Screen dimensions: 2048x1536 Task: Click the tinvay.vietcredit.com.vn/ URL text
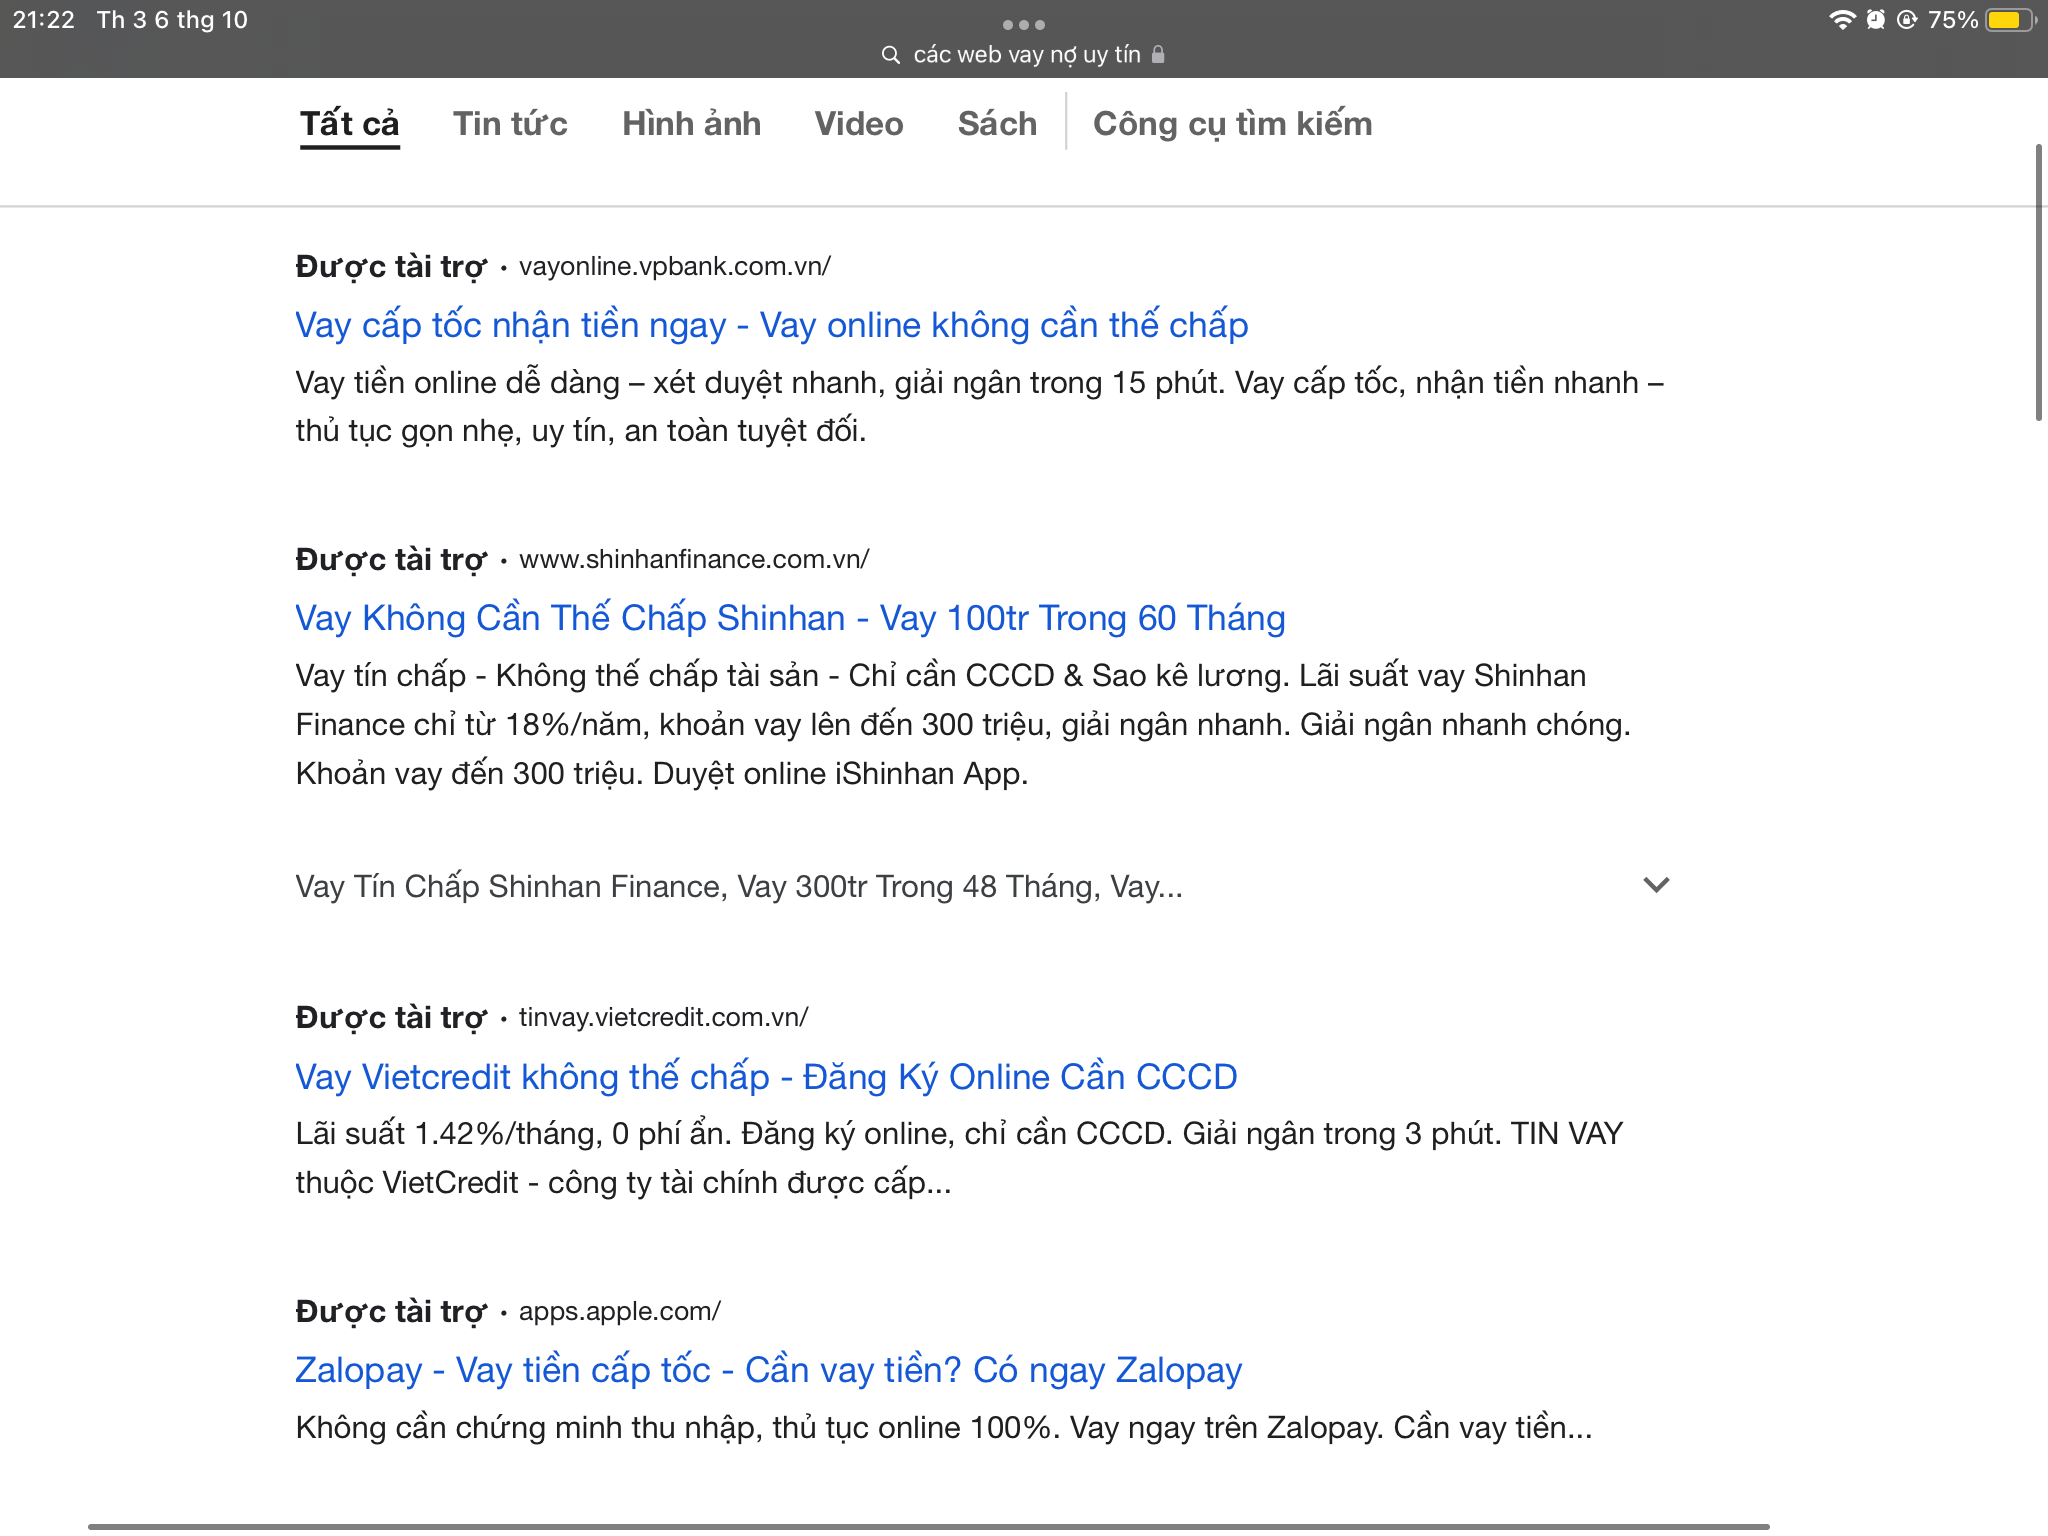pyautogui.click(x=664, y=1017)
